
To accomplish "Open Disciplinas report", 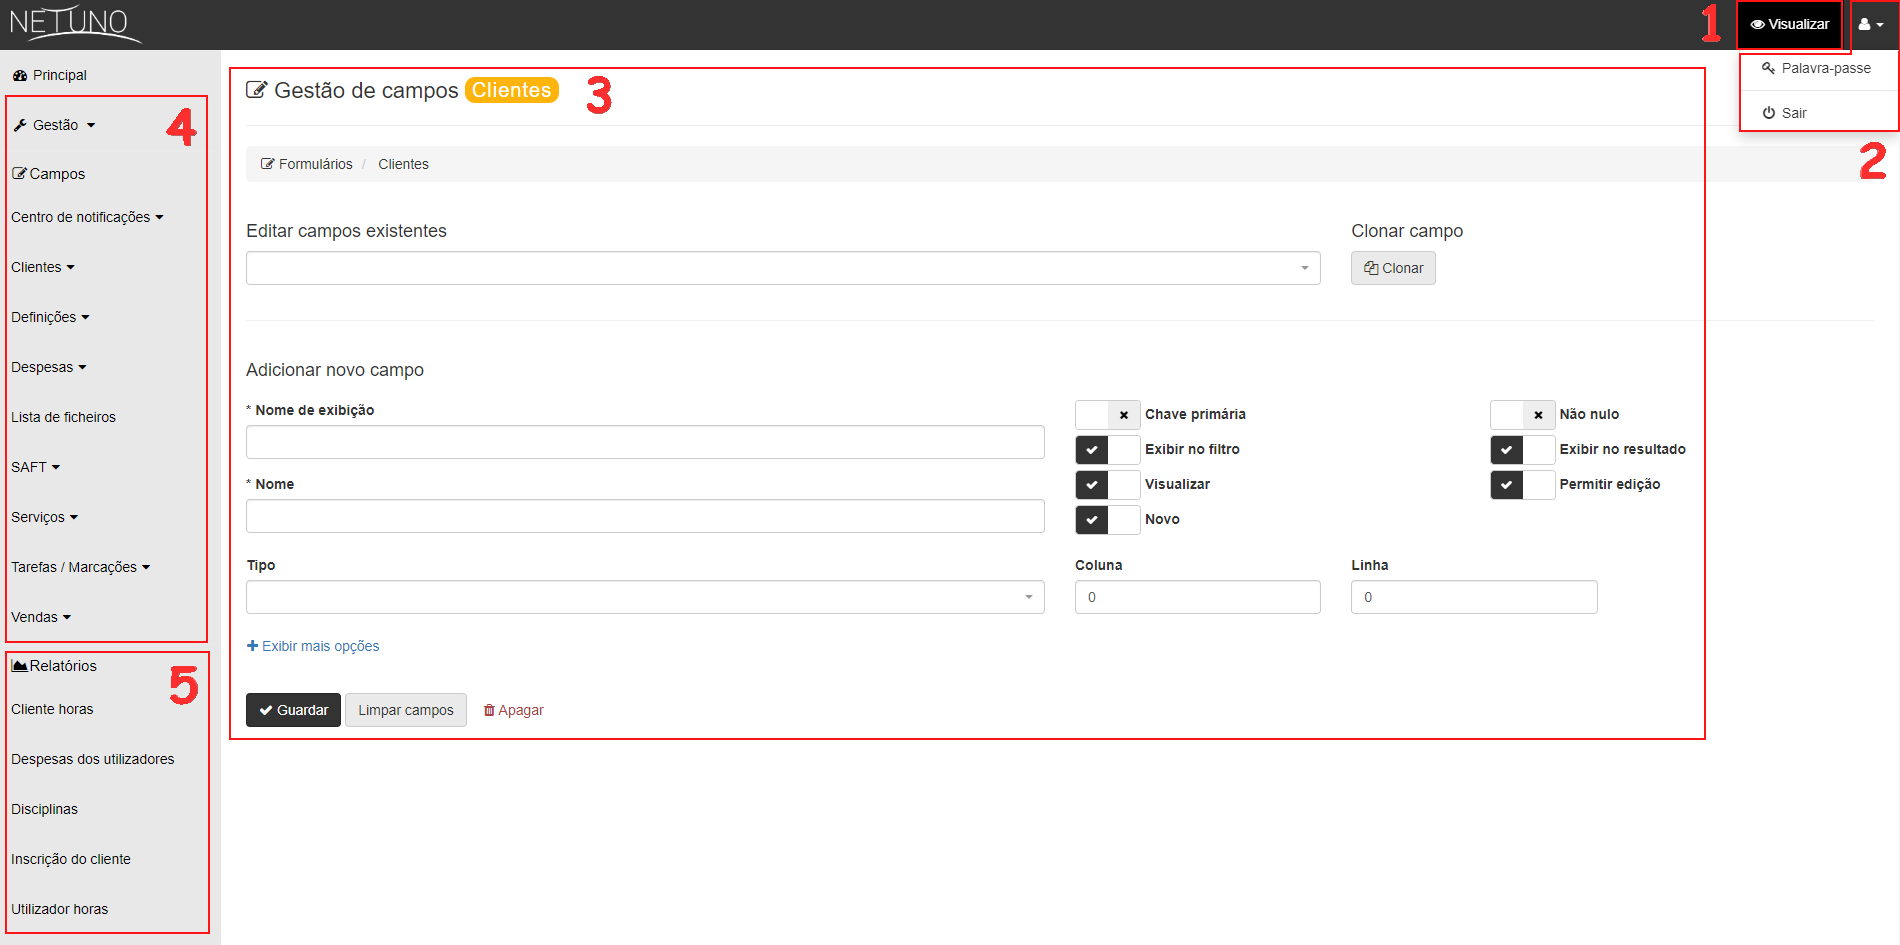I will (x=44, y=809).
